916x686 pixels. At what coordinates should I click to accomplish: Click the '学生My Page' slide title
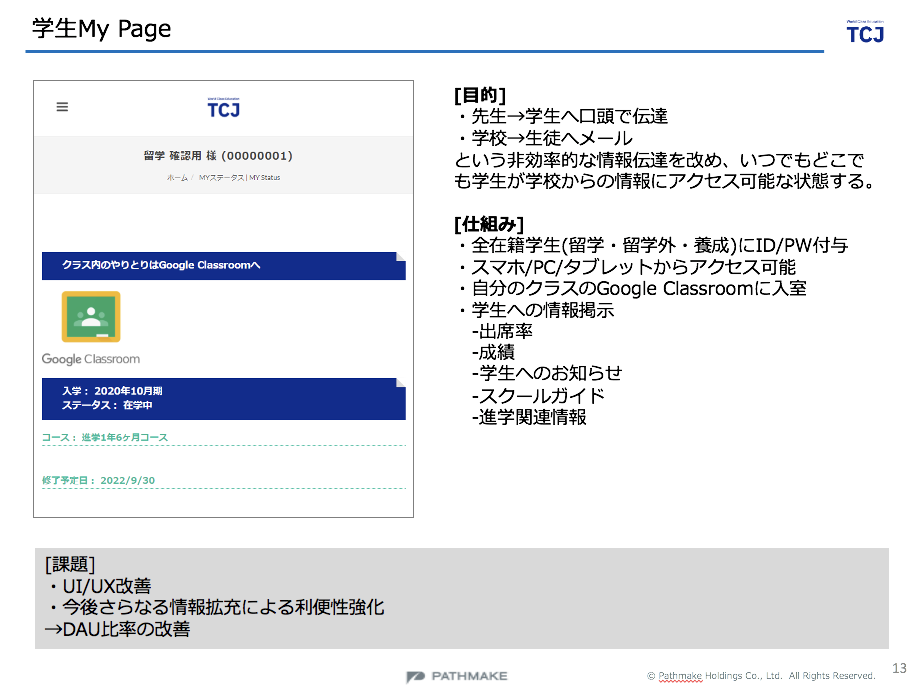pyautogui.click(x=101, y=29)
